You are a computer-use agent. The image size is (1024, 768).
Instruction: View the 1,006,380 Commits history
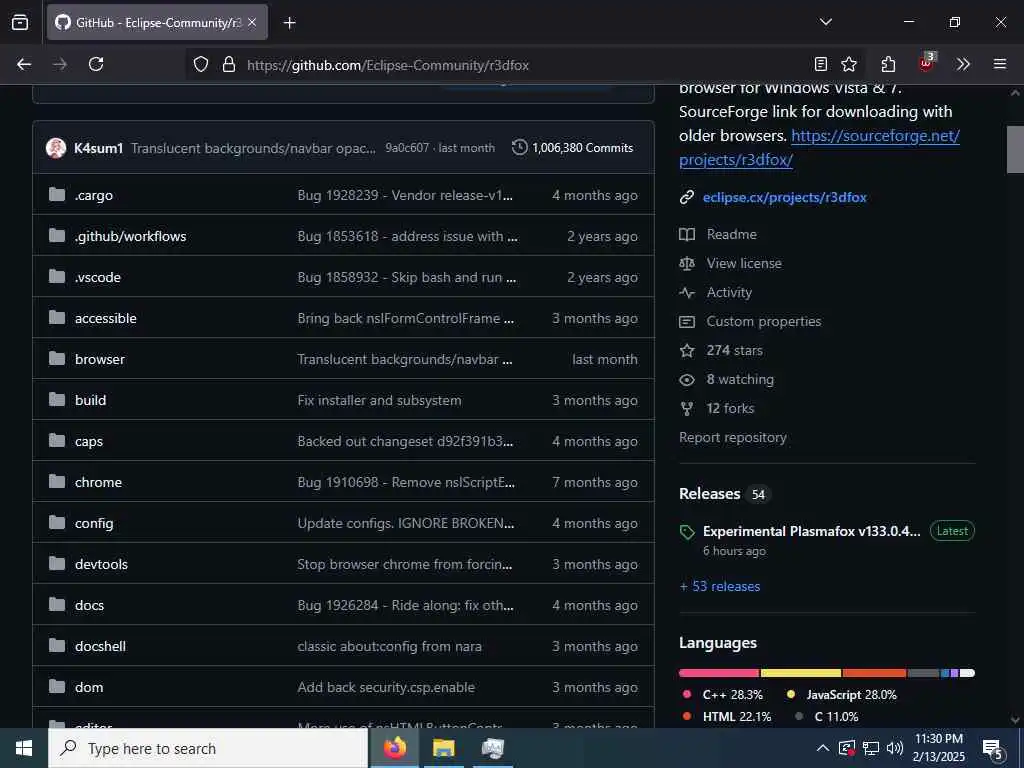[x=583, y=148]
